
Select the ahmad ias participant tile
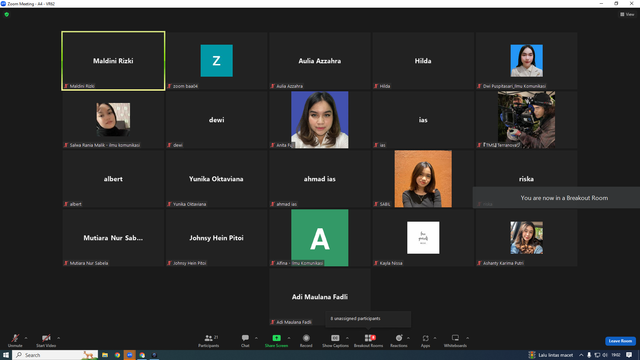coord(320,179)
